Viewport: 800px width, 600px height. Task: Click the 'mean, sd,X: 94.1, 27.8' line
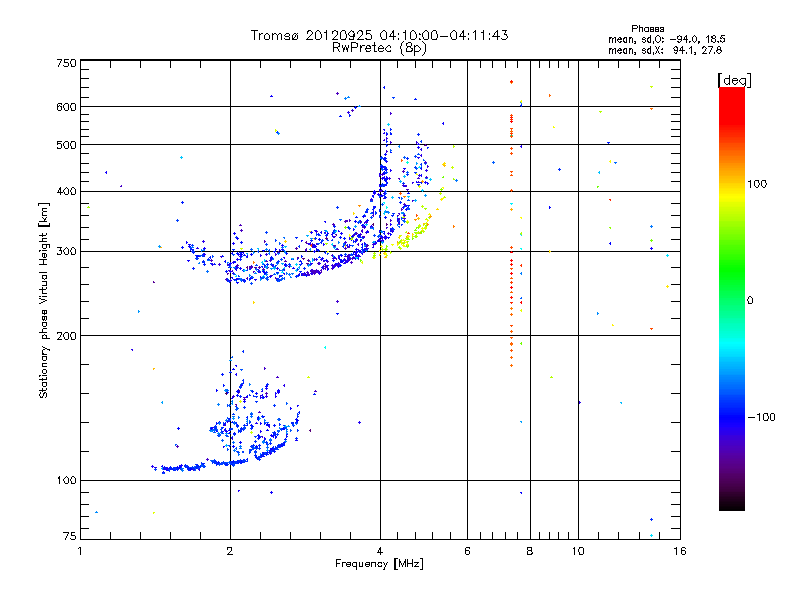tap(665, 50)
